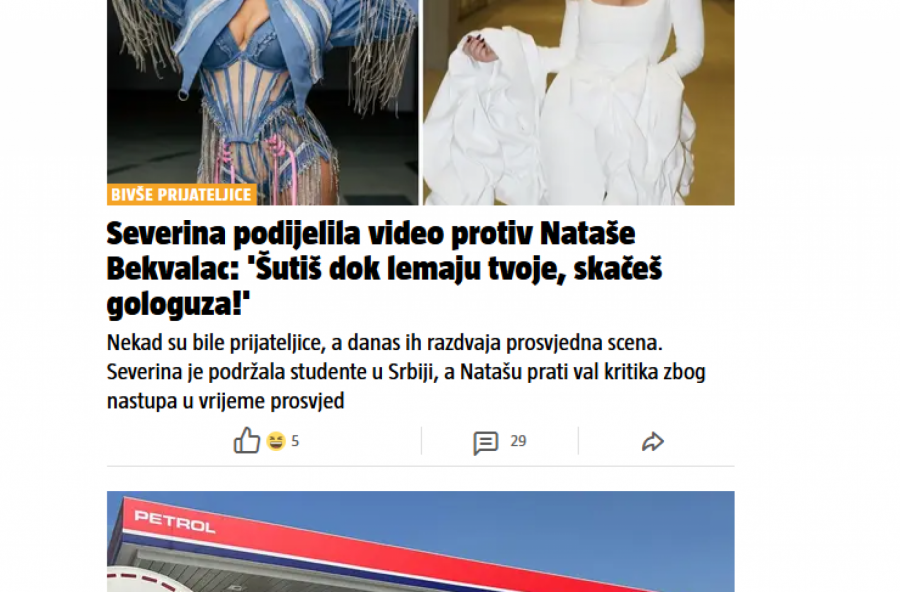
Task: Select the 'BIVŠE PRIJATELJICE' category tag
Action: coord(181,195)
